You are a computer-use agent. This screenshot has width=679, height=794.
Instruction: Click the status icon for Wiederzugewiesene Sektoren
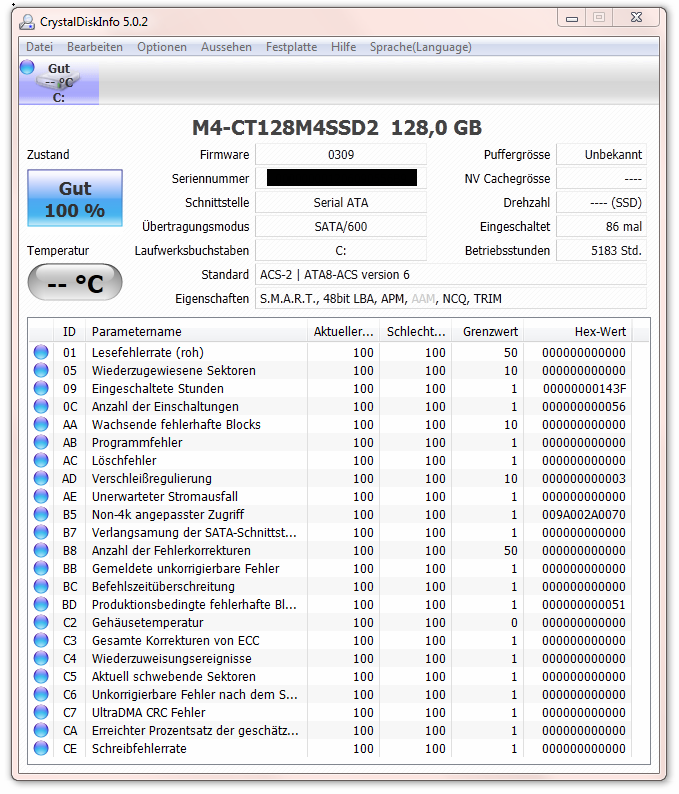pos(41,370)
